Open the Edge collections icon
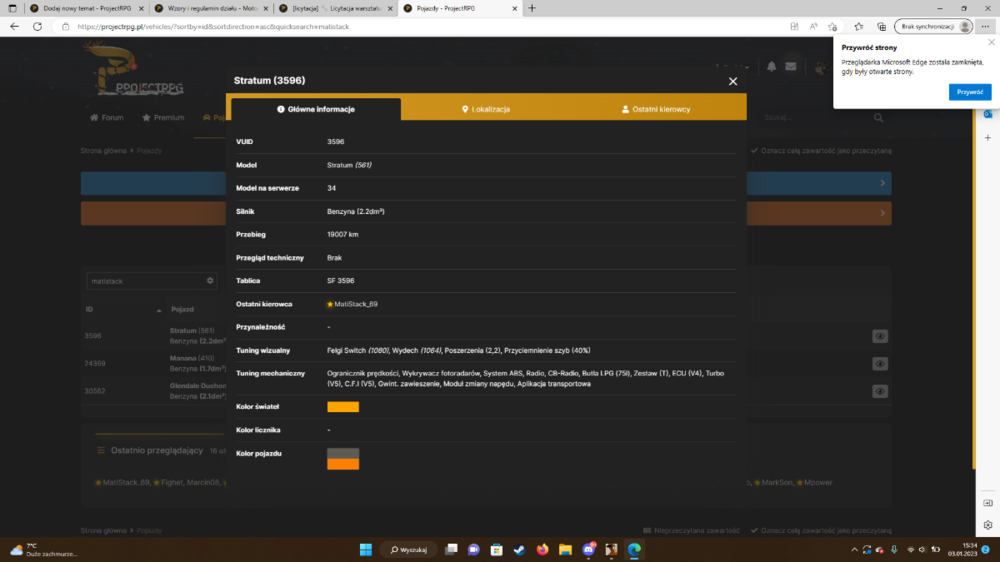 pos(881,27)
